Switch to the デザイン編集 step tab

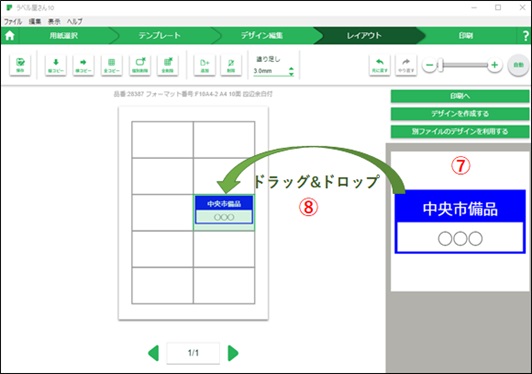[262, 35]
